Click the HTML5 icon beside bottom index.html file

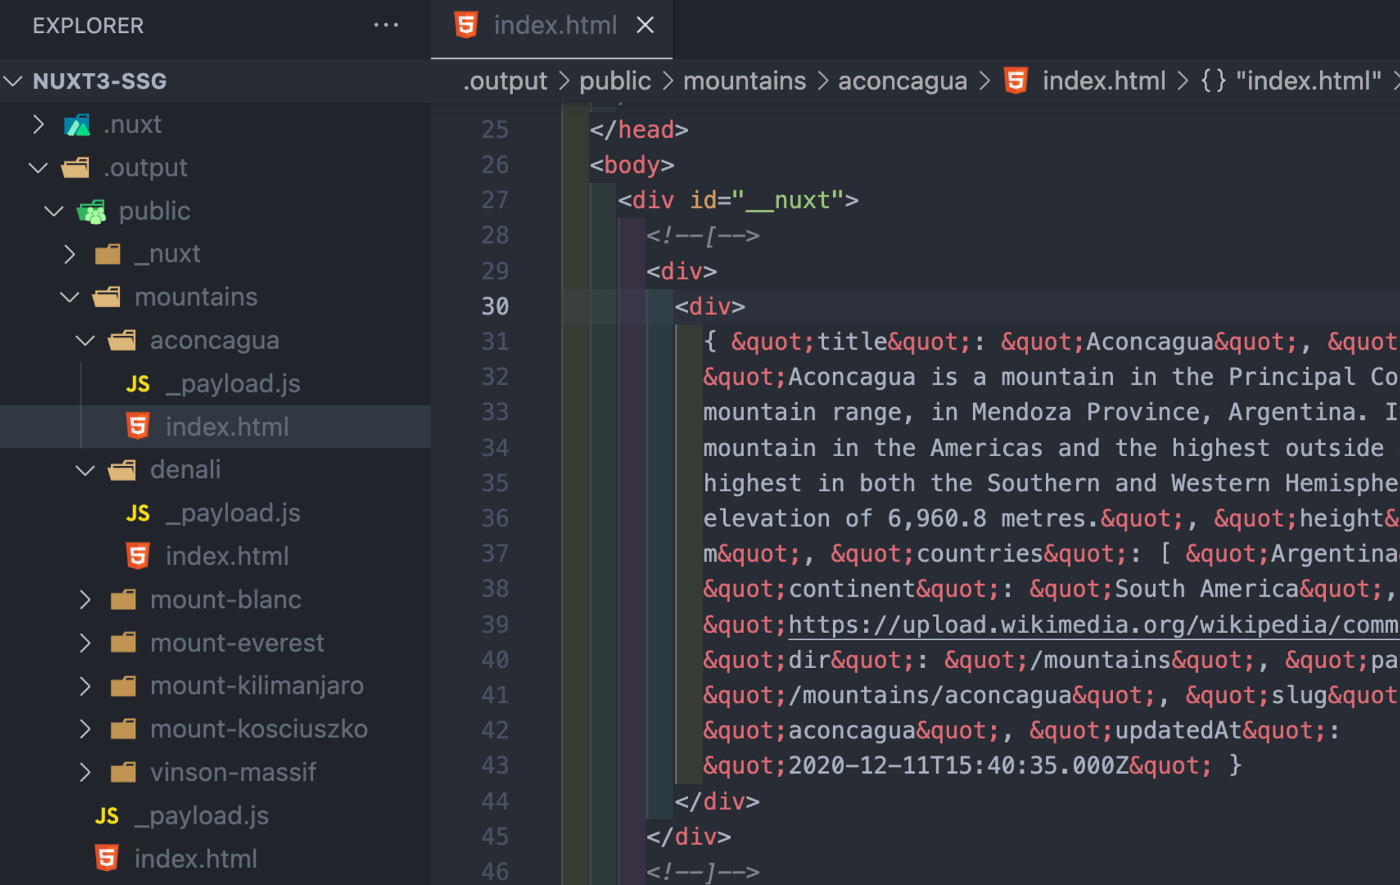pos(106,858)
